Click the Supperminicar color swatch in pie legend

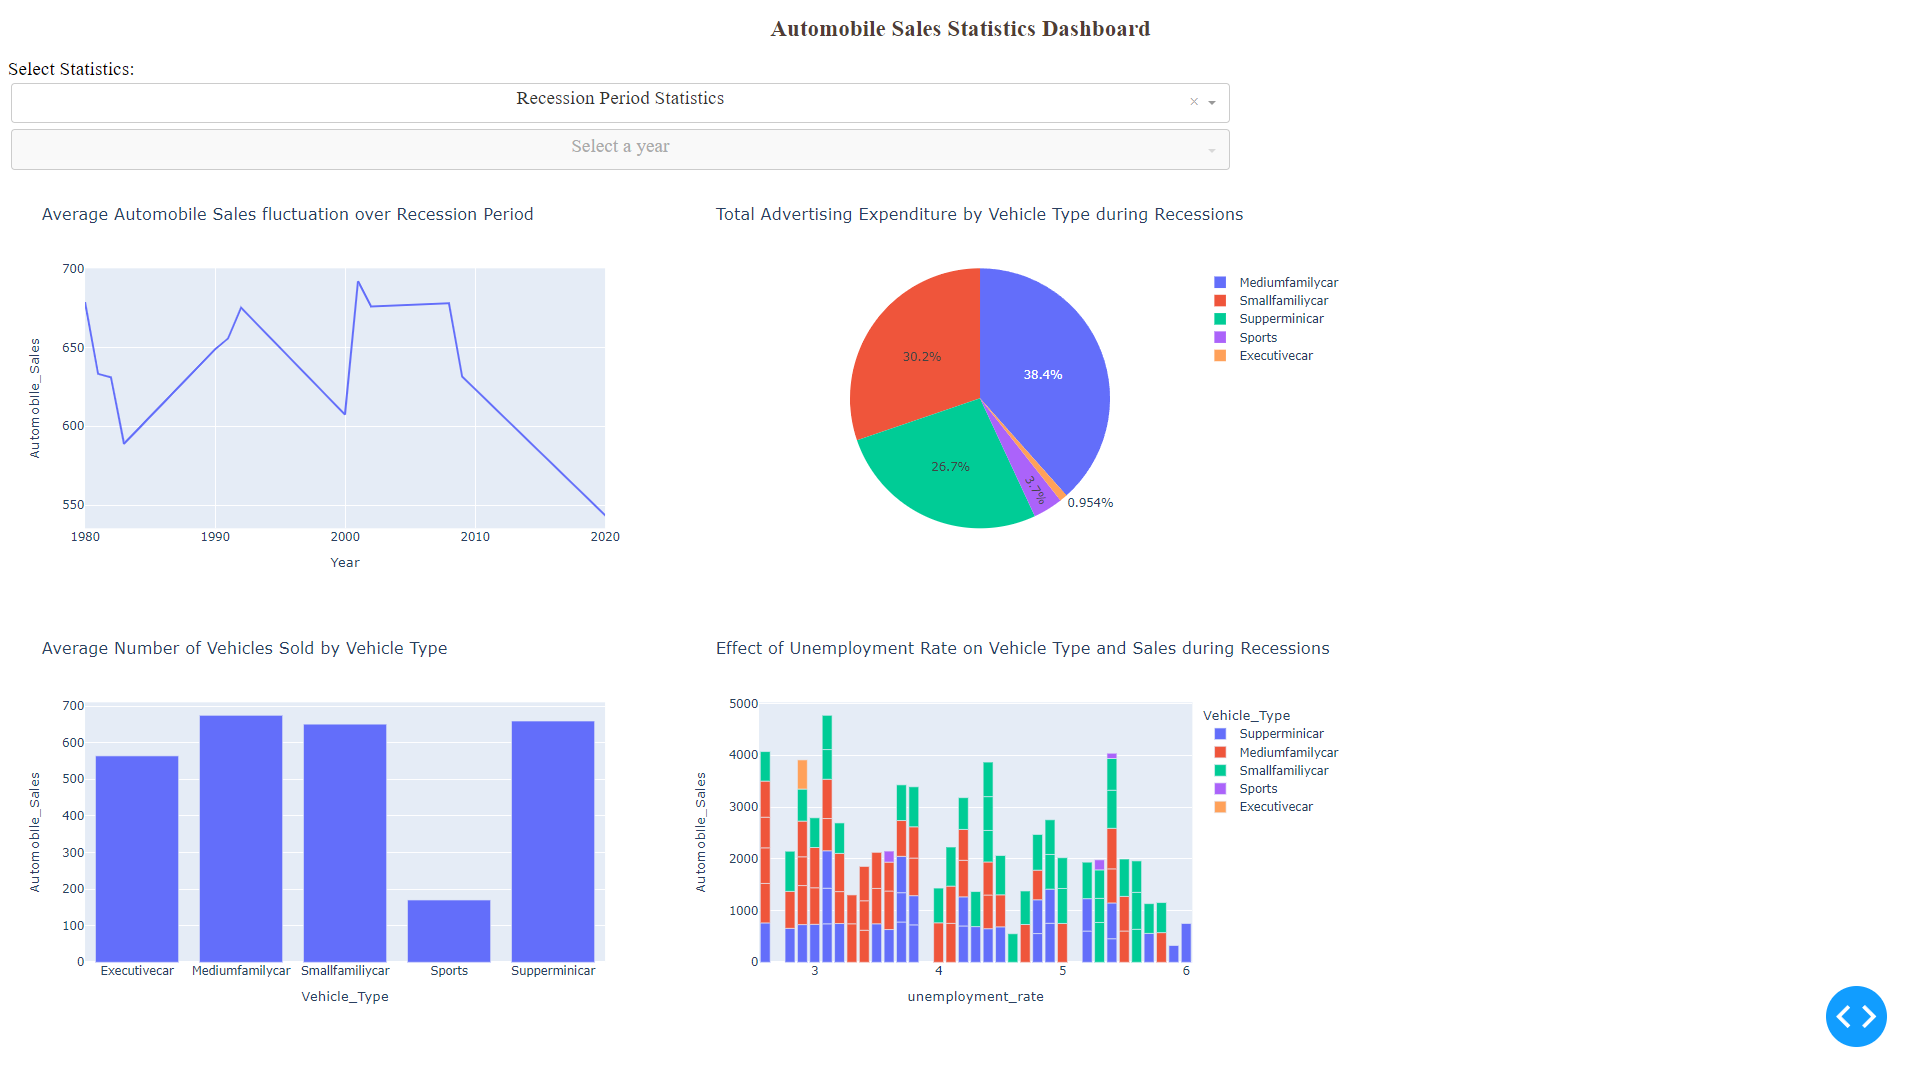tap(1220, 318)
